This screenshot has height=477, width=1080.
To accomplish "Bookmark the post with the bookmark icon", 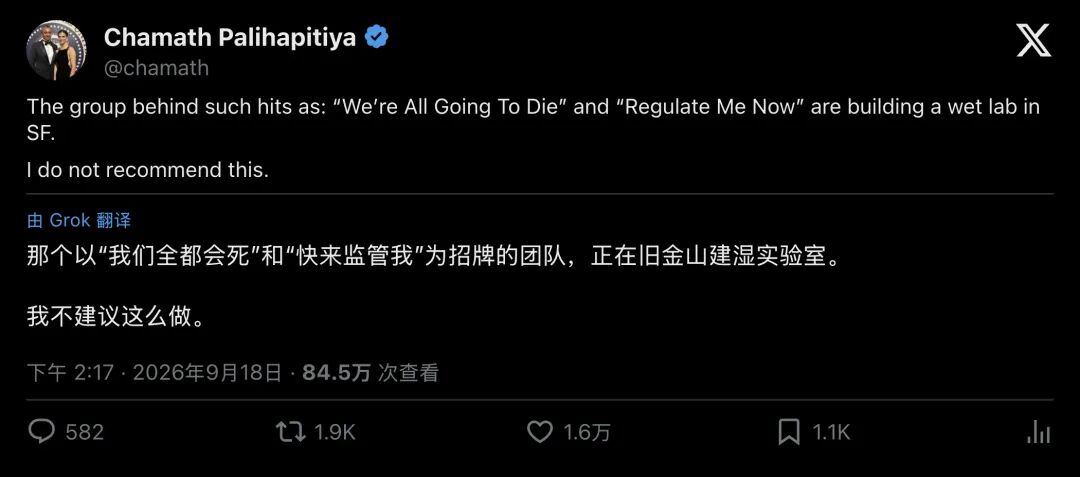I will point(789,432).
